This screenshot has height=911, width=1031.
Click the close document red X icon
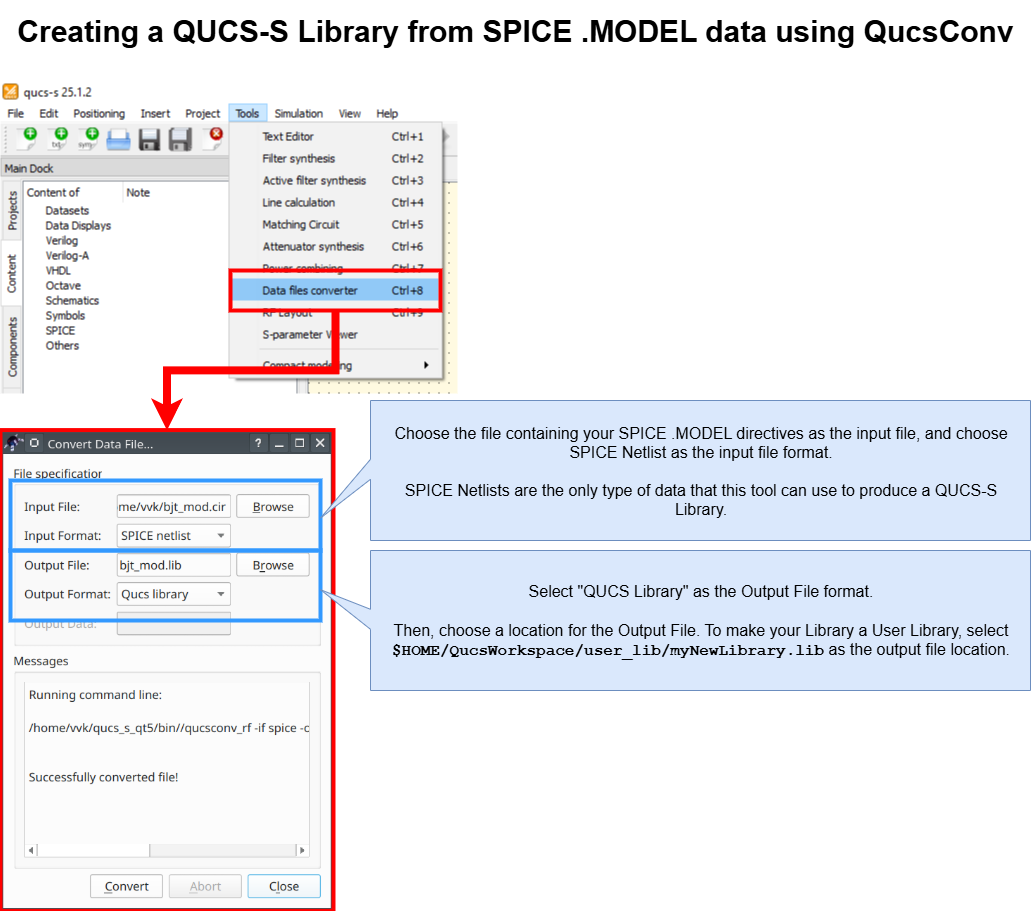(214, 137)
